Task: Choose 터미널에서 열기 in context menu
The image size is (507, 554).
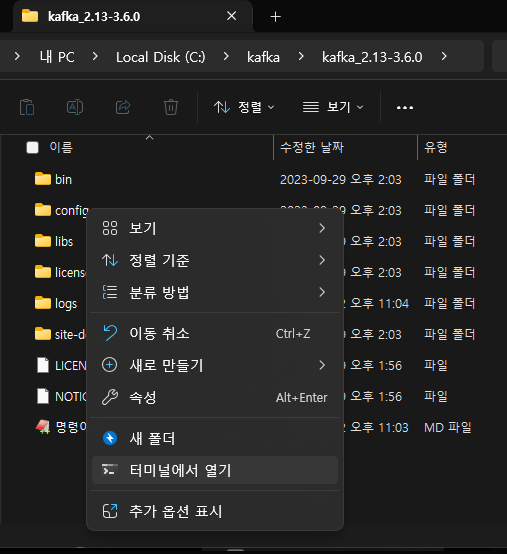Action: 215,470
